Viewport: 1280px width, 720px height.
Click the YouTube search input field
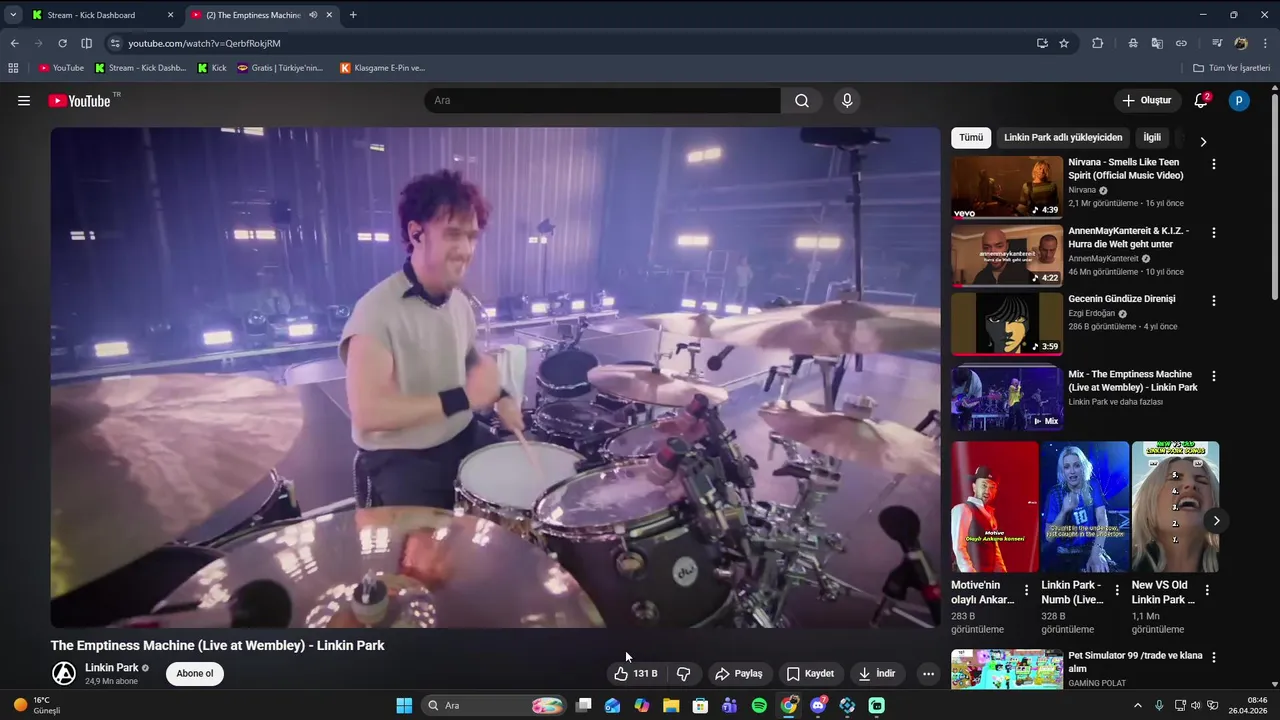pyautogui.click(x=602, y=101)
